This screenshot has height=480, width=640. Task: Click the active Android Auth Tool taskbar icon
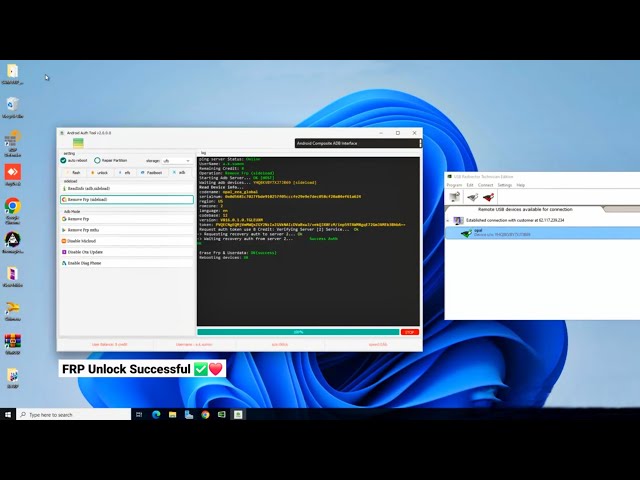[238, 415]
